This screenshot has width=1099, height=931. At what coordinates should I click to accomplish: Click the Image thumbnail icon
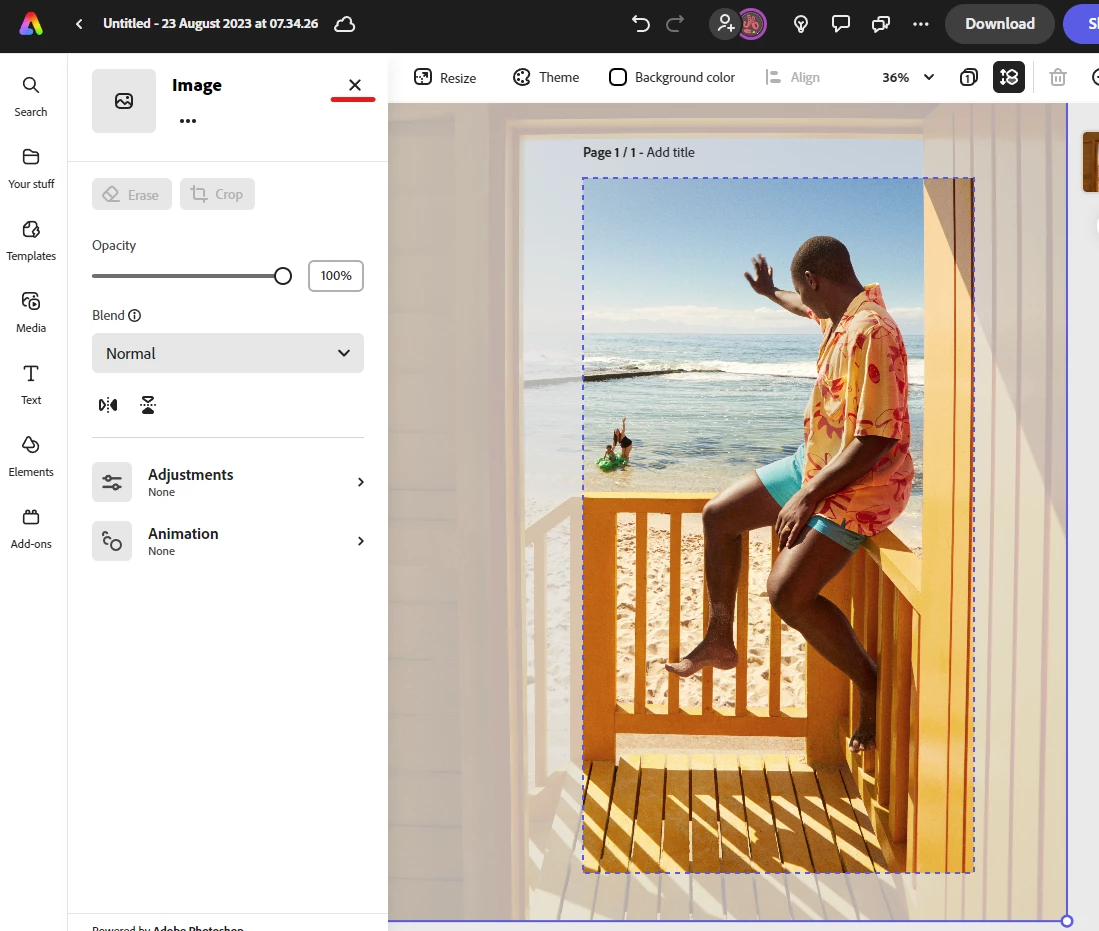click(124, 101)
